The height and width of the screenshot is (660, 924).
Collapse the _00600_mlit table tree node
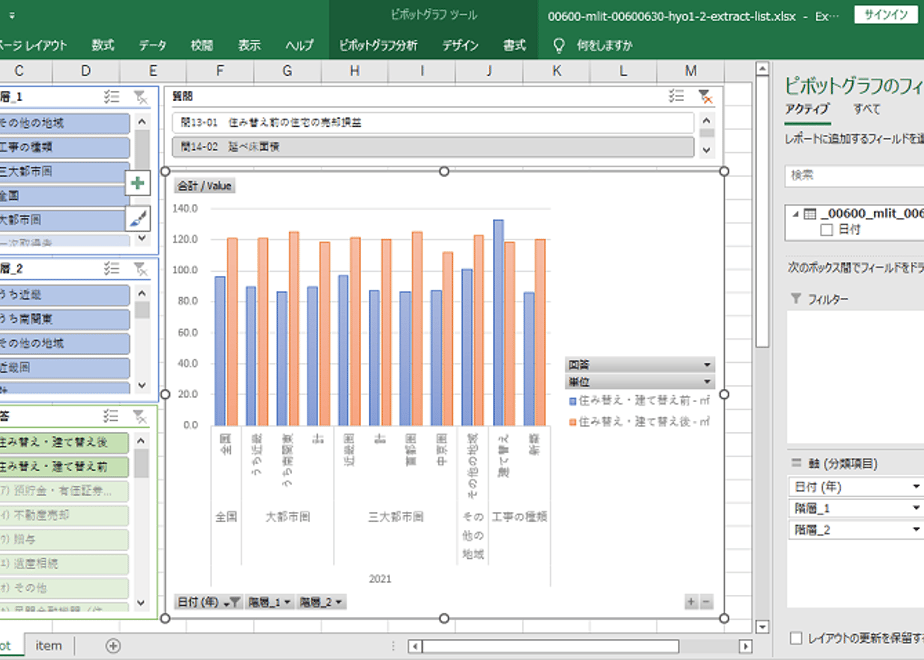[x=795, y=214]
